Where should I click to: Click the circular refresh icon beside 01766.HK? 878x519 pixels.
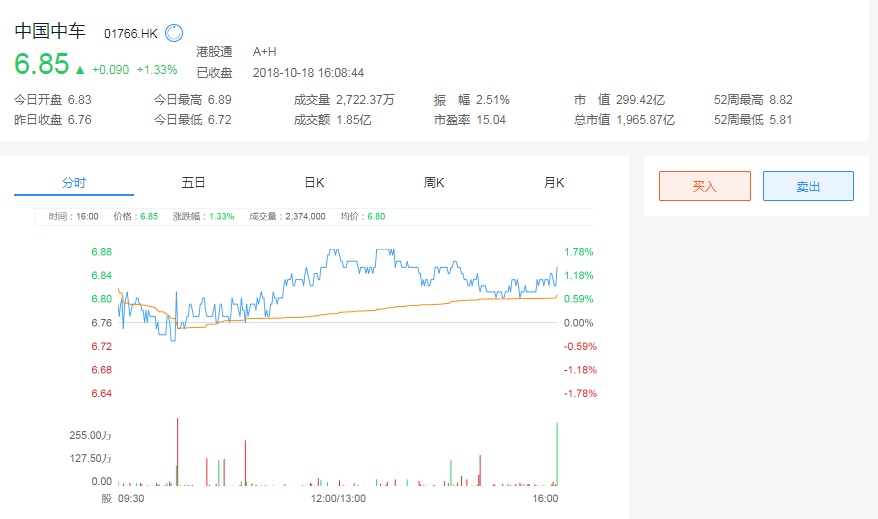click(x=173, y=33)
